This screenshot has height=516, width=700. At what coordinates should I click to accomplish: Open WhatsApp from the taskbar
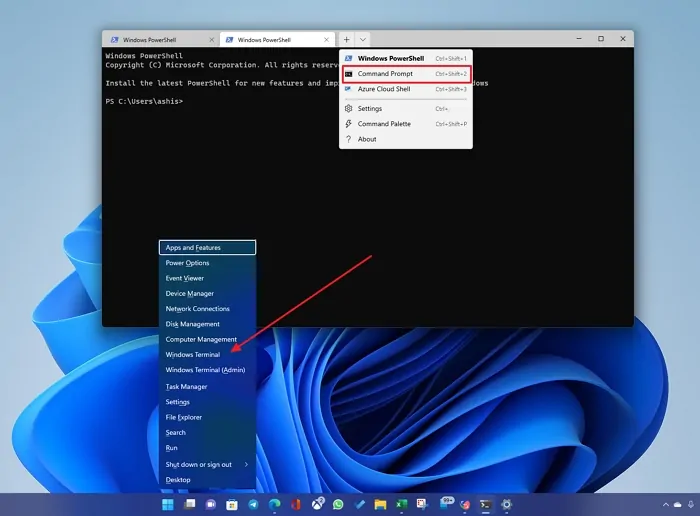pyautogui.click(x=338, y=504)
